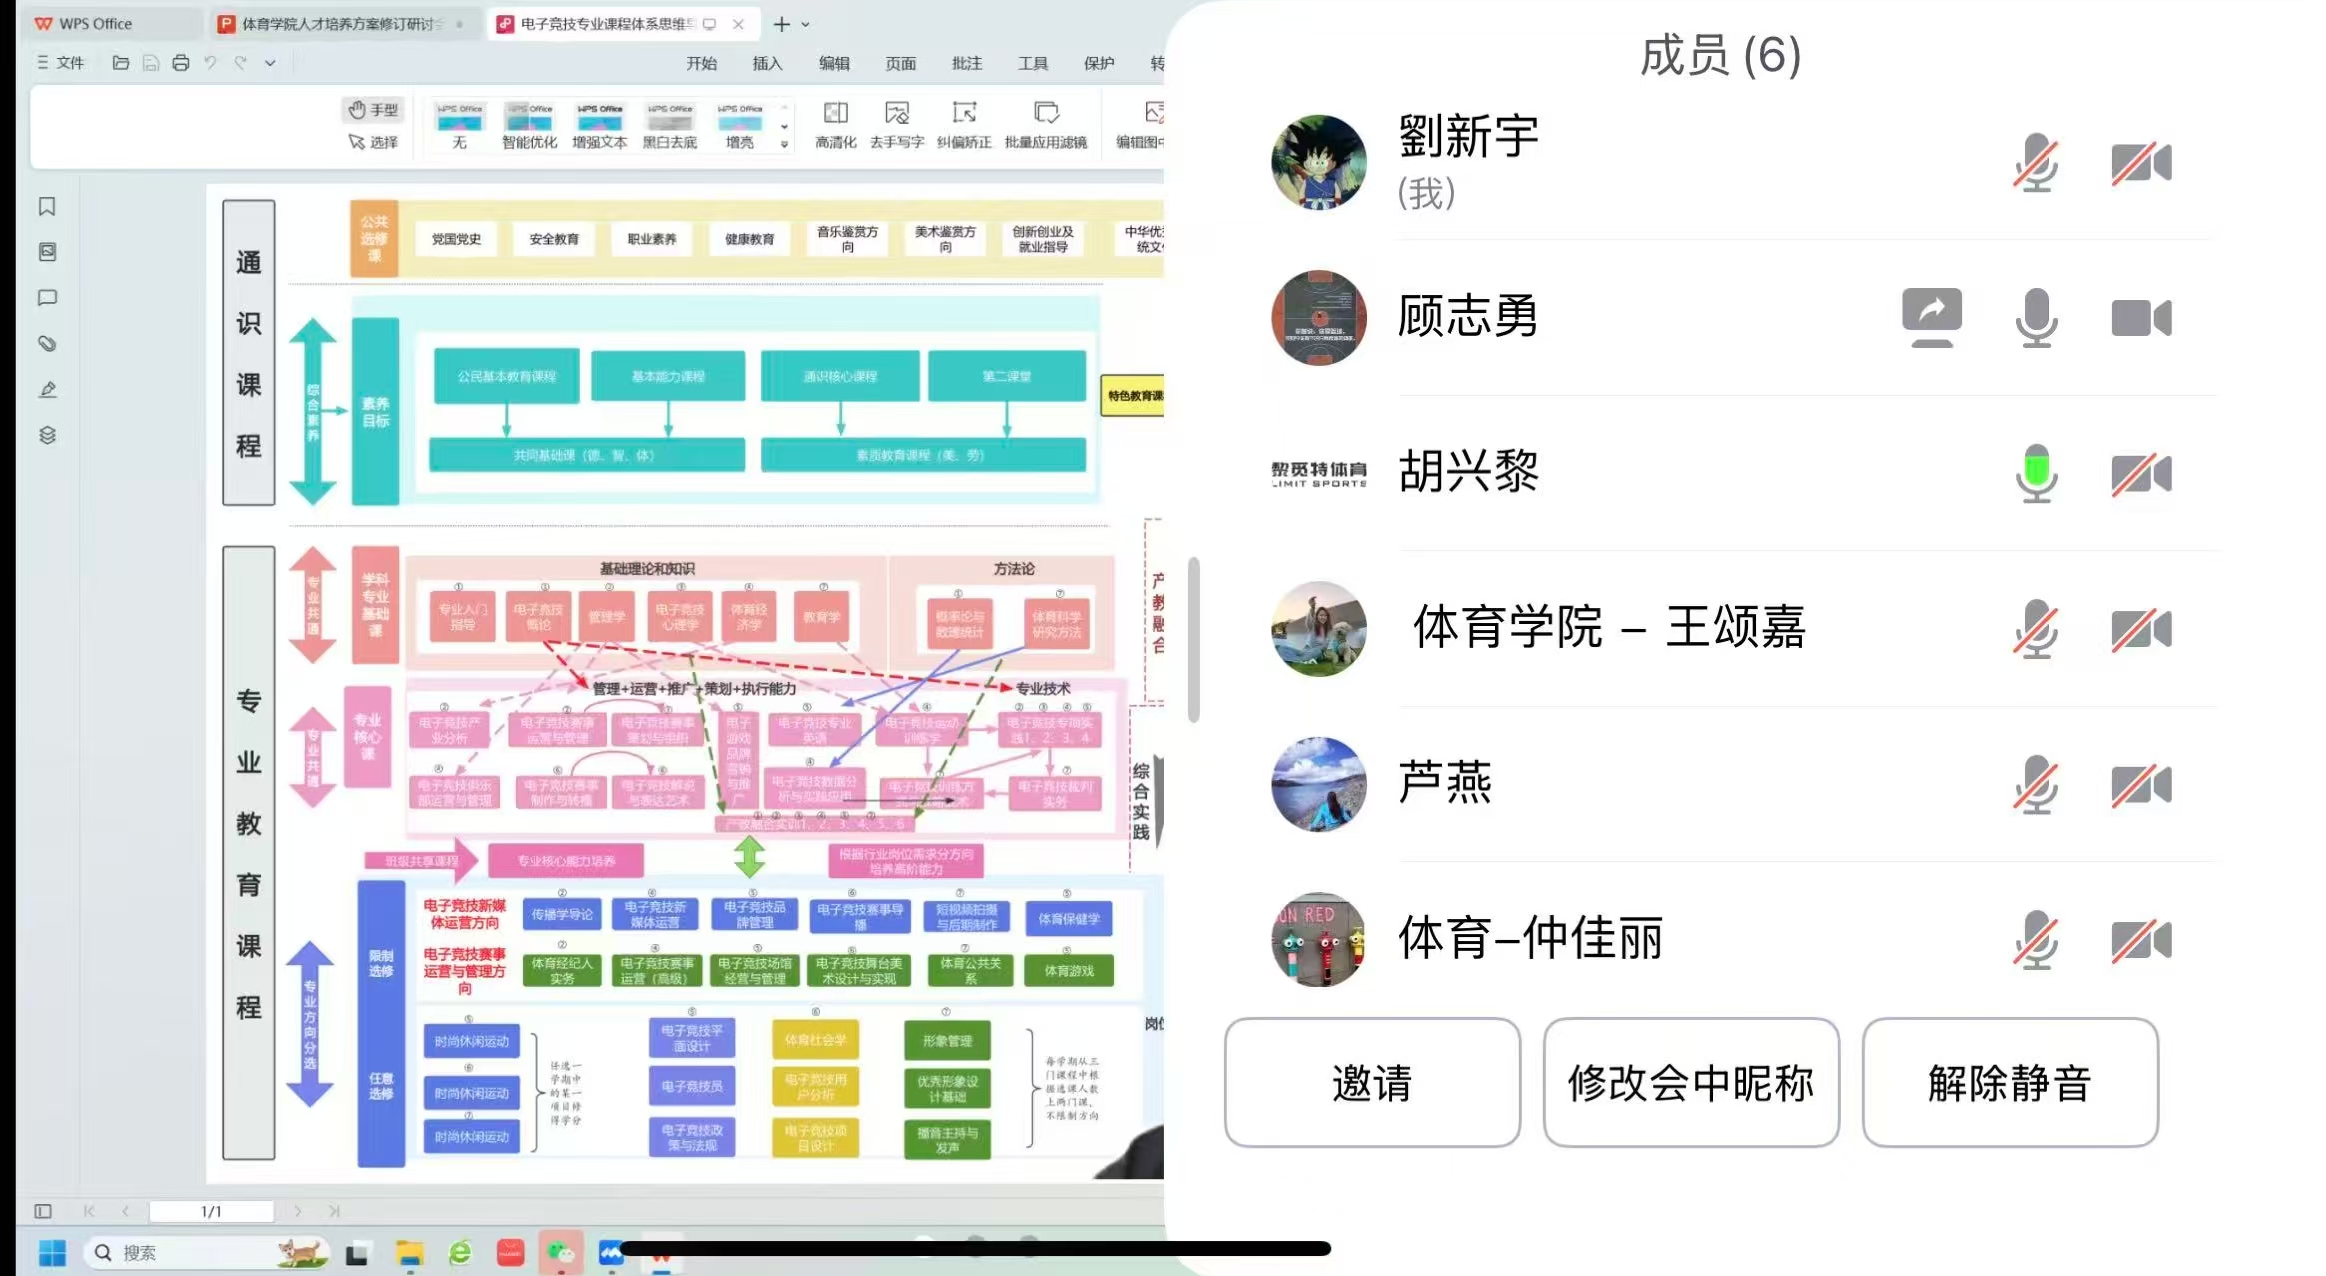
Task: Click the 去手写字 handwriting removal icon
Action: (897, 114)
